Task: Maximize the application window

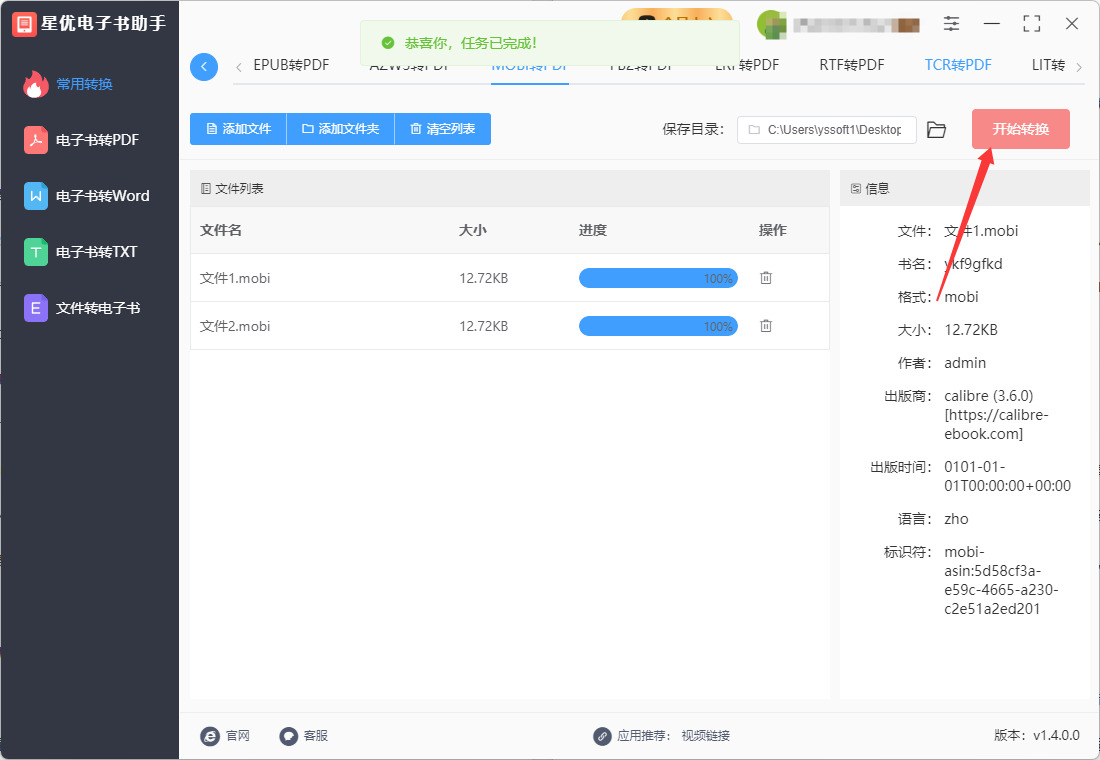Action: click(1031, 24)
